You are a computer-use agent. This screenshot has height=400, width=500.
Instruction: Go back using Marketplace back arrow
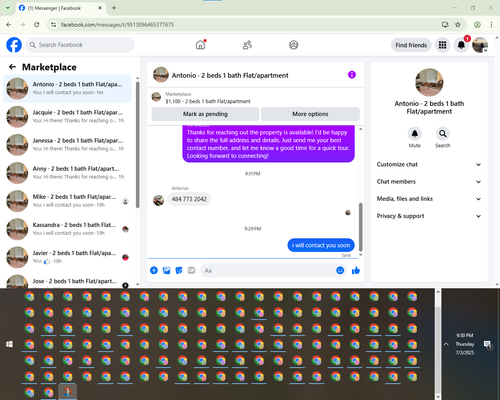click(x=12, y=67)
